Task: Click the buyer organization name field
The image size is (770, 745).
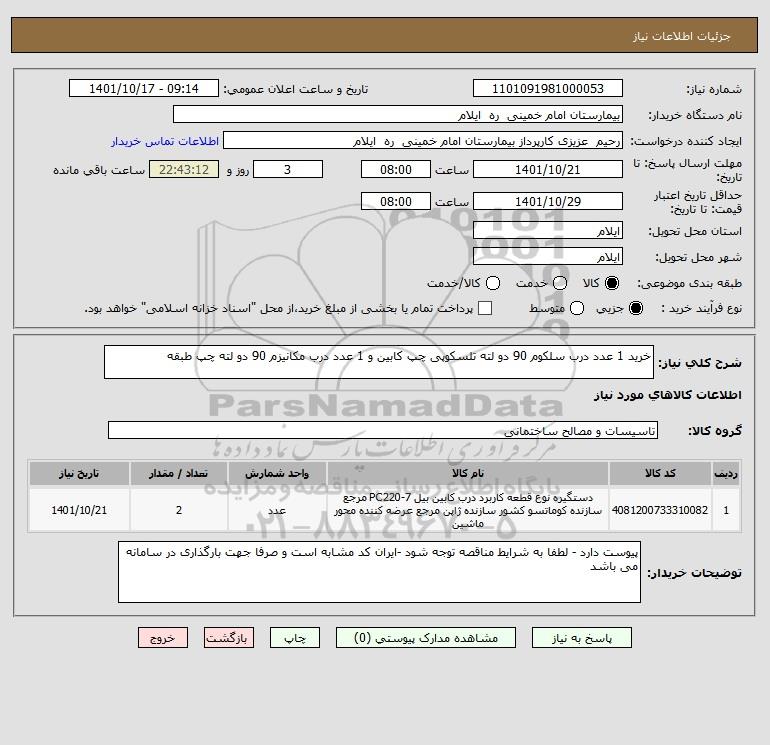Action: pyautogui.click(x=398, y=114)
